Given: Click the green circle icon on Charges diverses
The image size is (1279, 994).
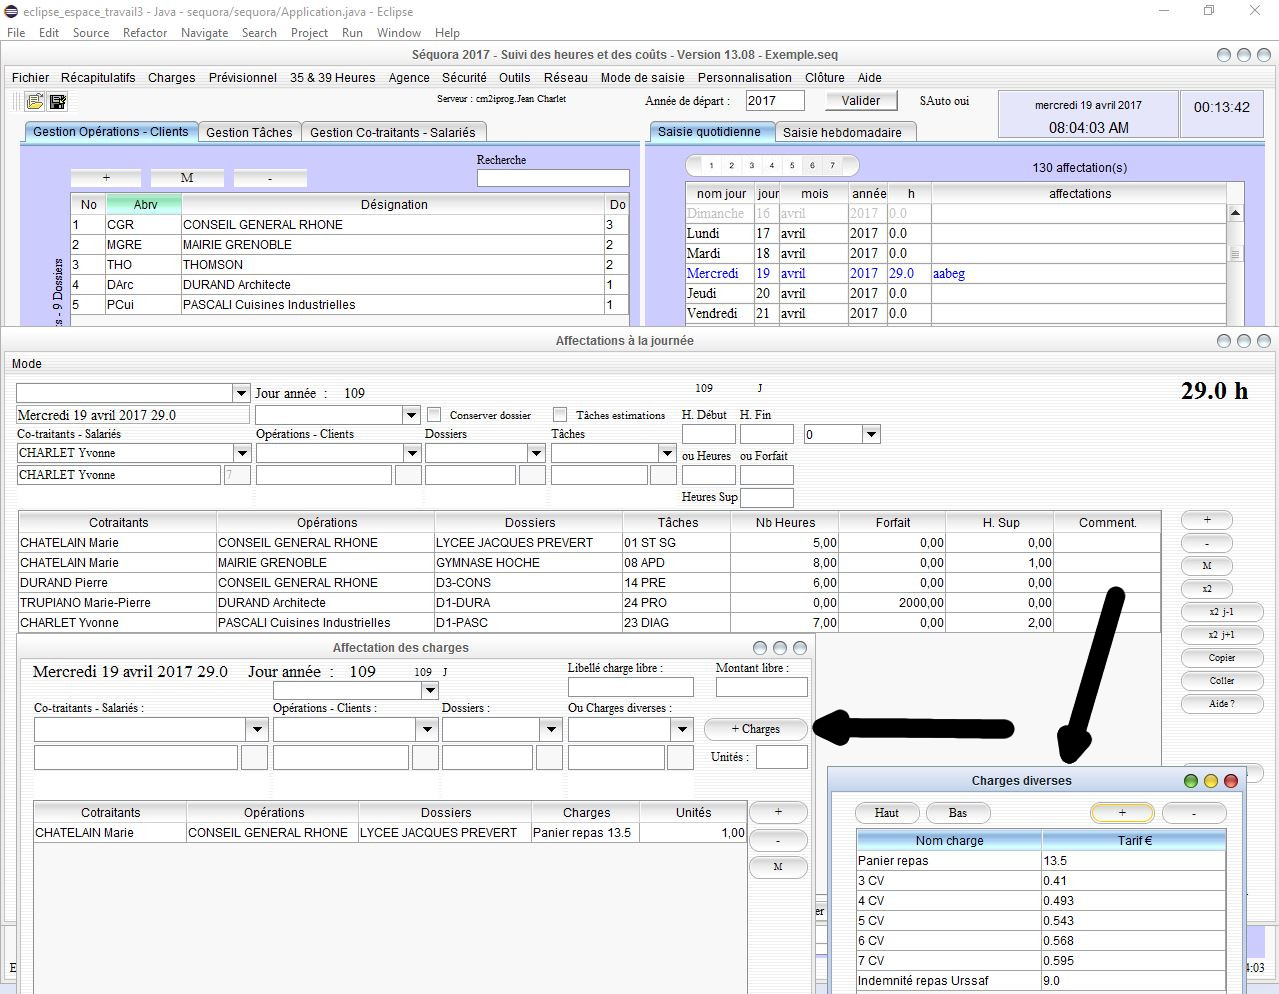Looking at the screenshot, I should [x=1190, y=780].
